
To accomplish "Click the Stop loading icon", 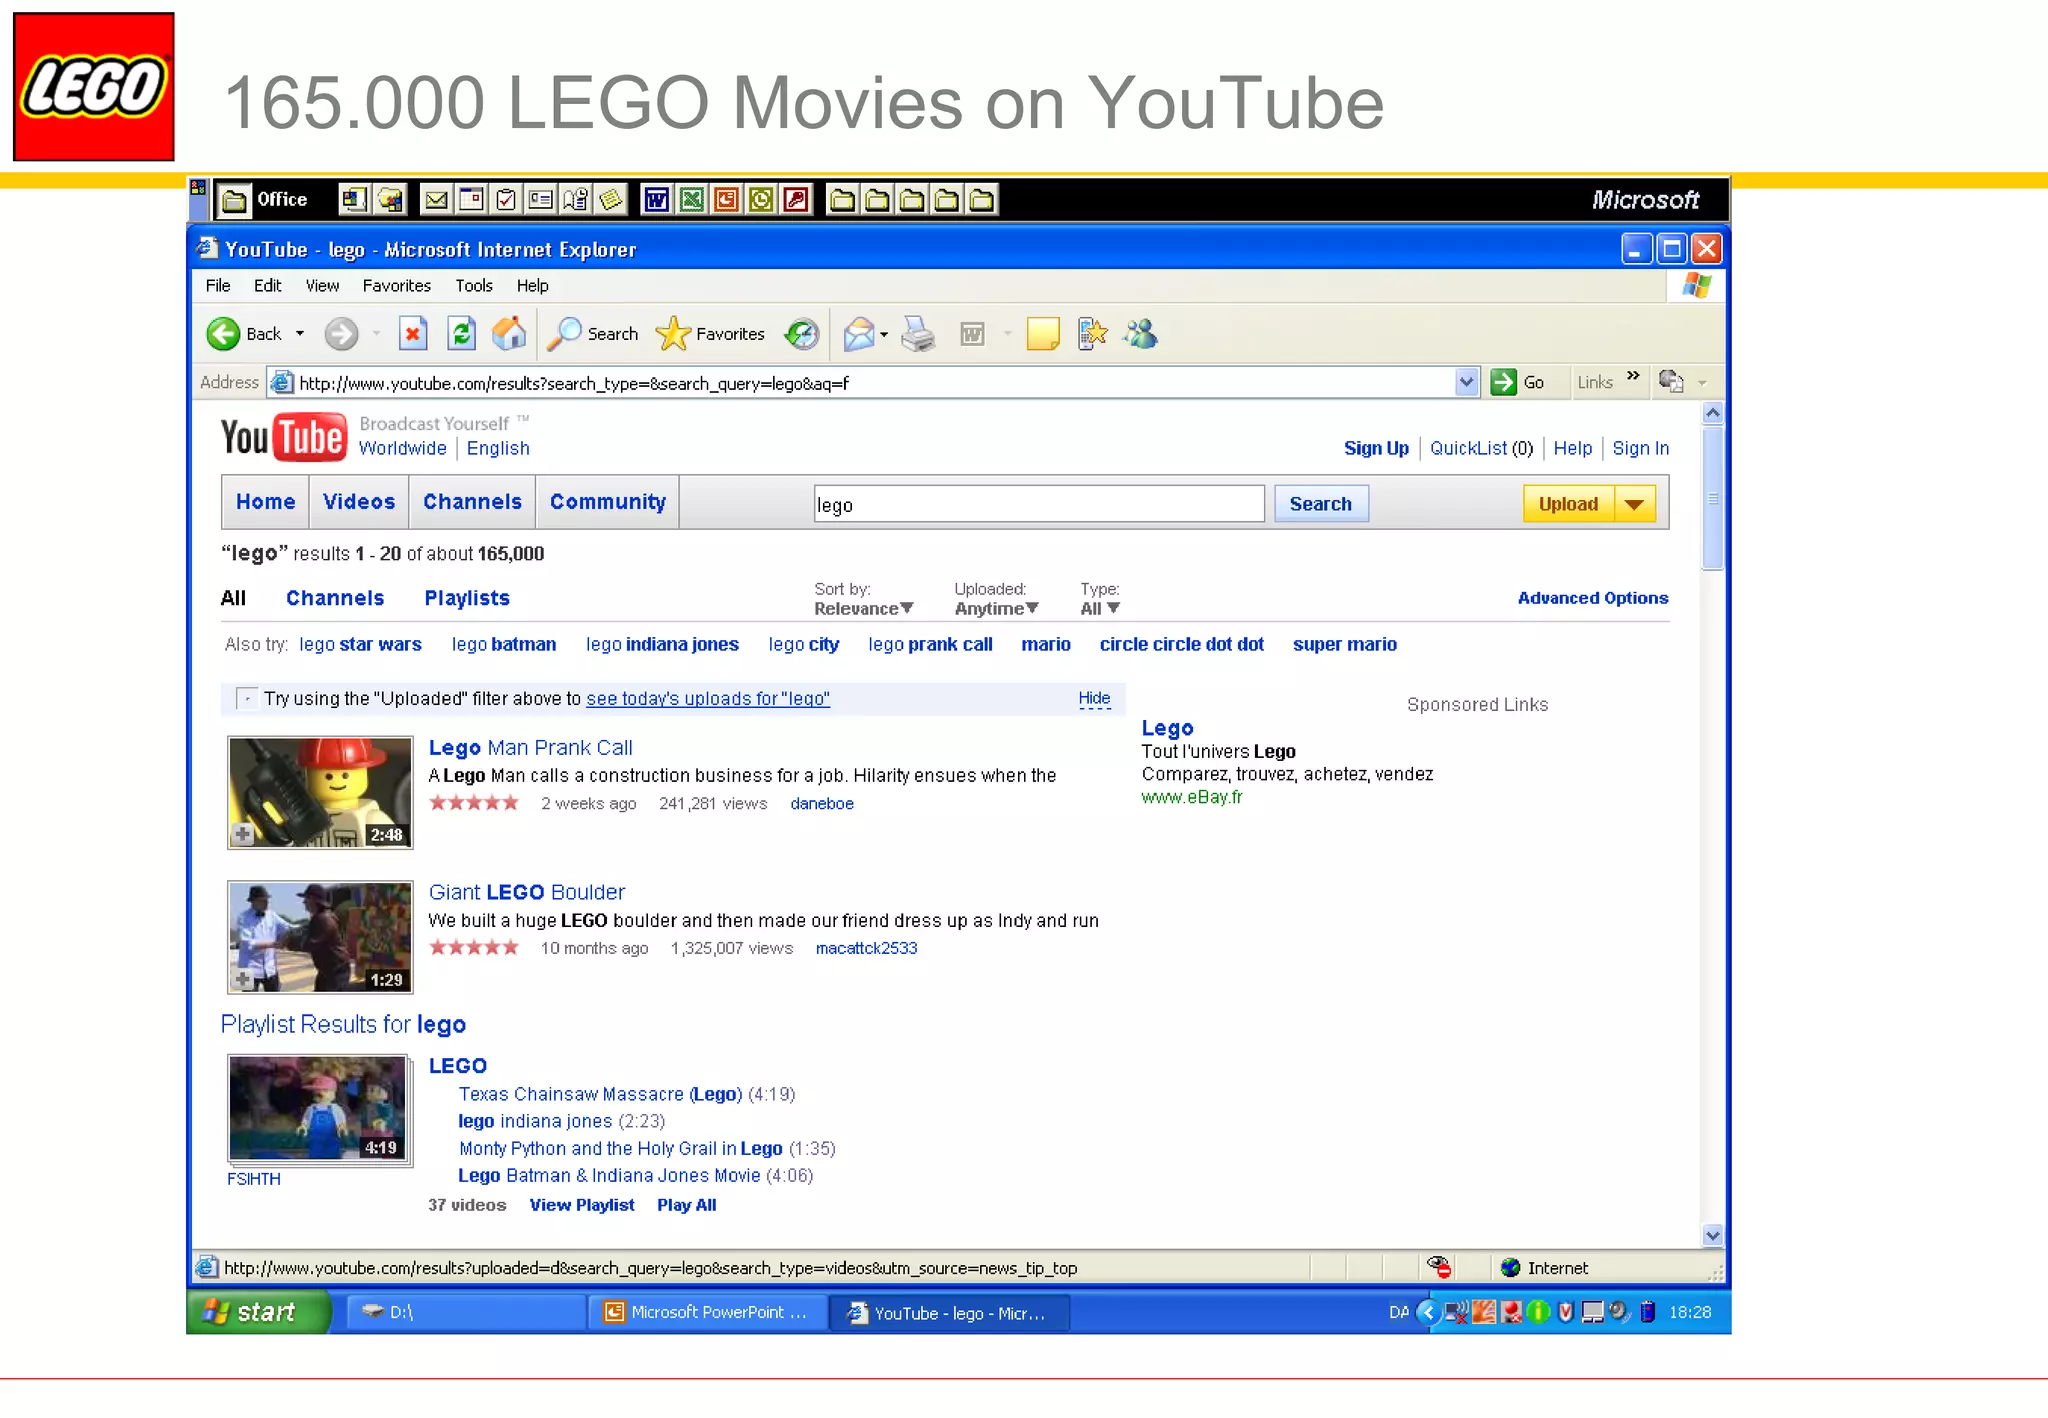I will 412,333.
